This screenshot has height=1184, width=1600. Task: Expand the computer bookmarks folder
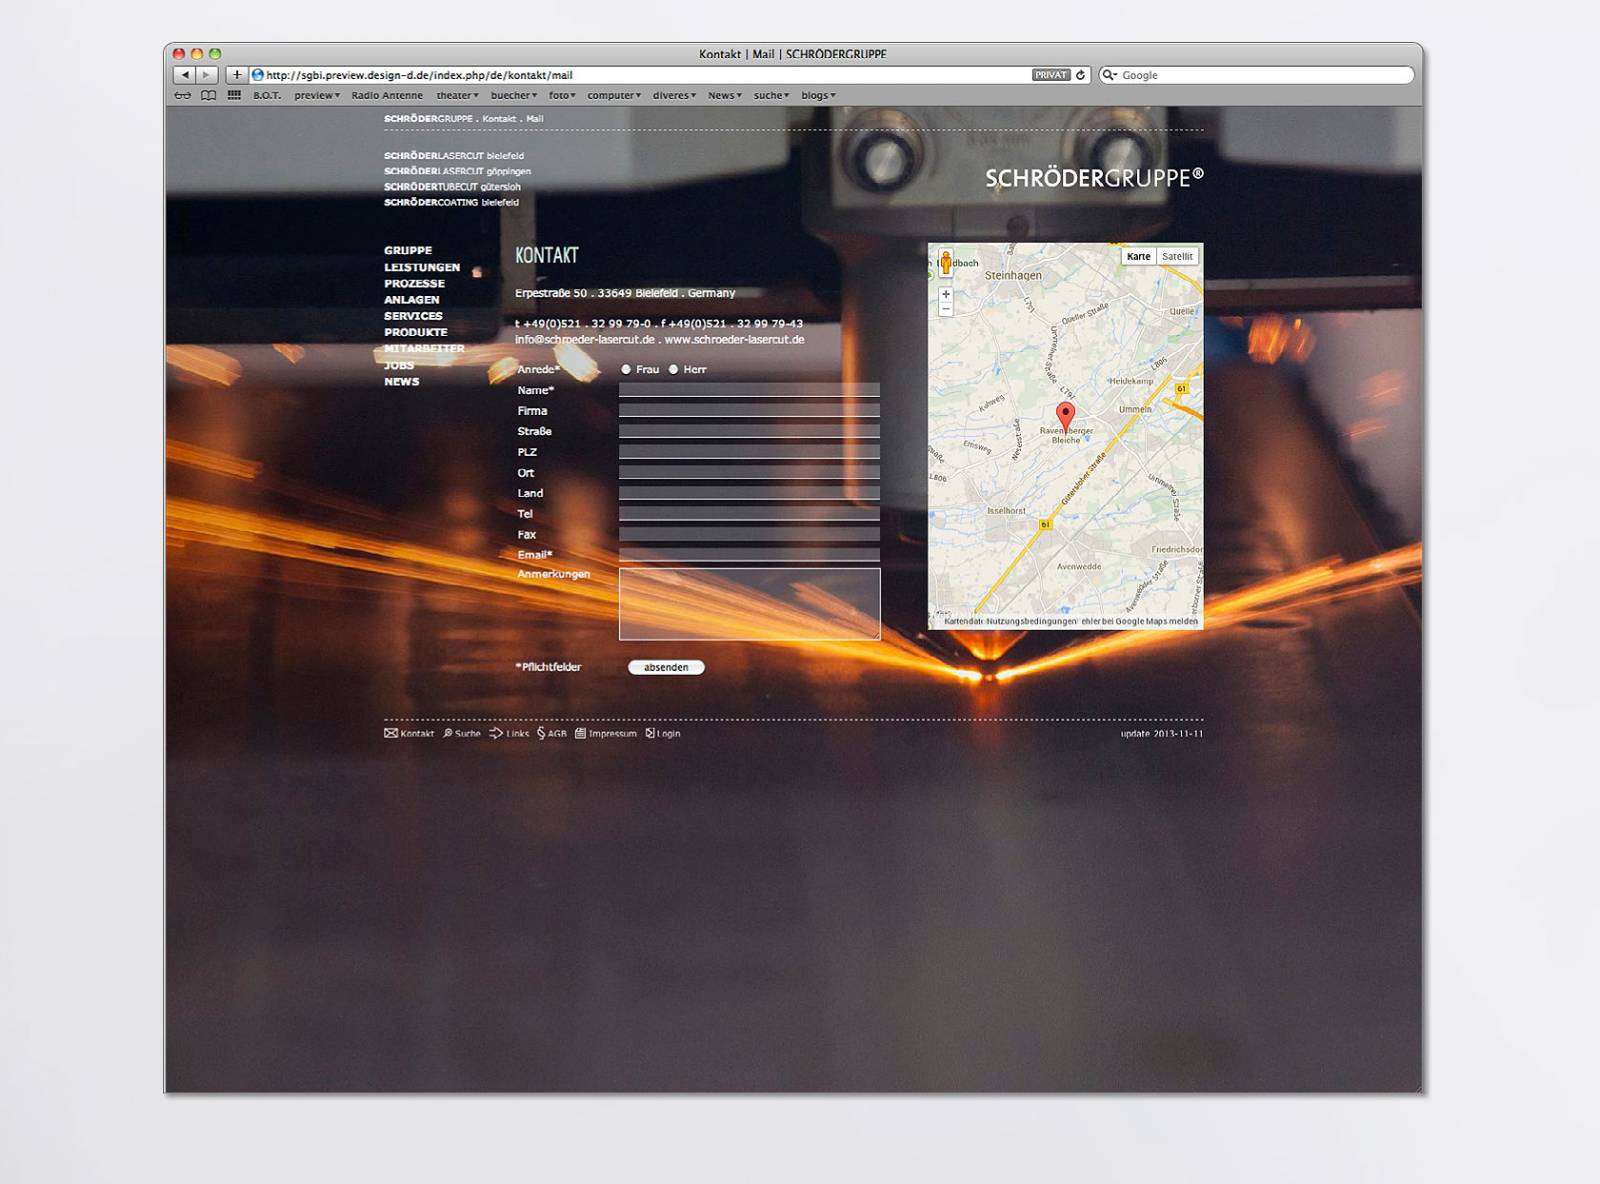click(614, 96)
